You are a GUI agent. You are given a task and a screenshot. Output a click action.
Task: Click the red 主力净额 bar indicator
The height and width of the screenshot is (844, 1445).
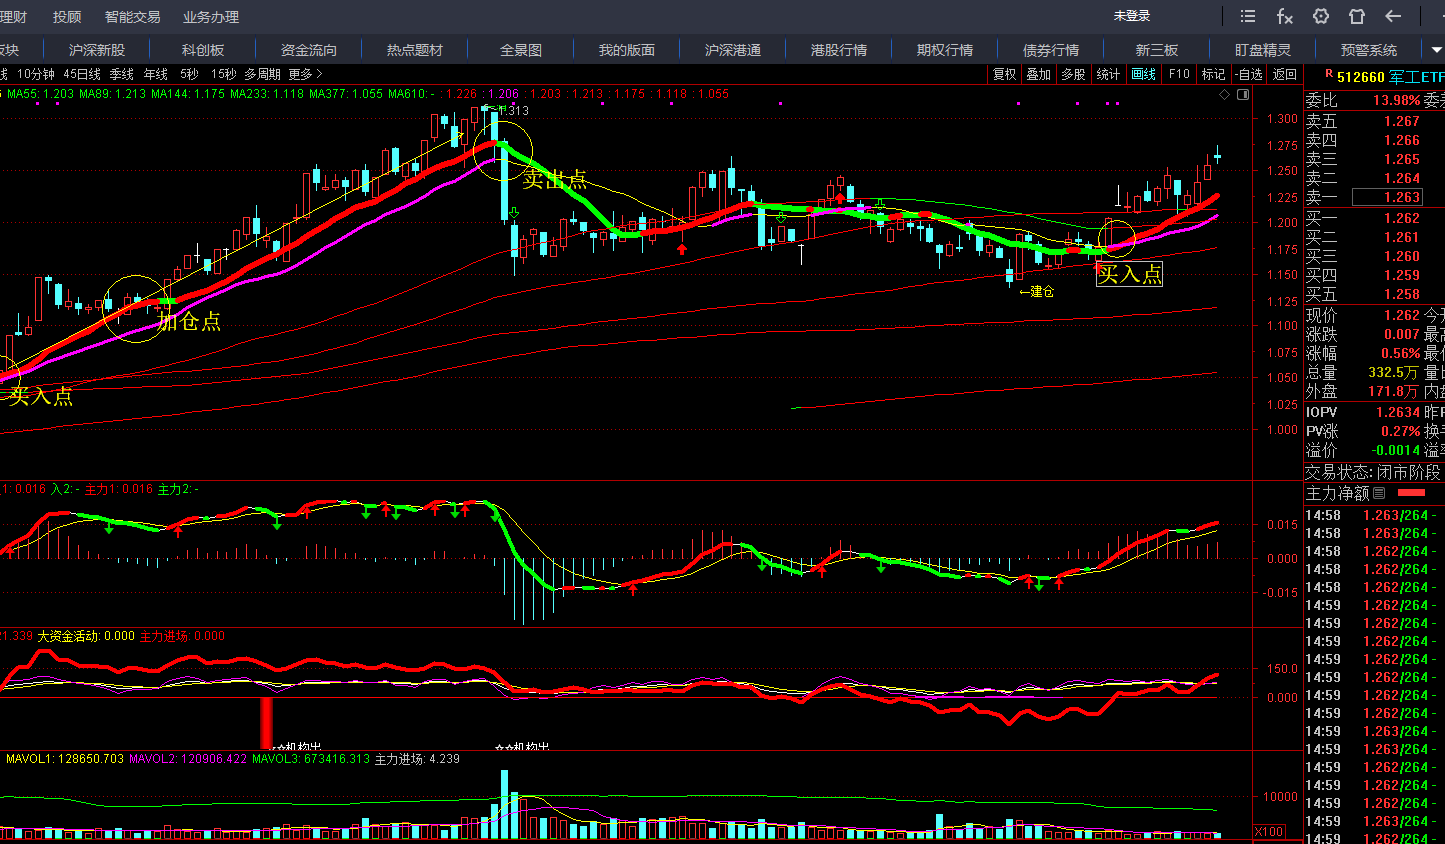(x=1411, y=493)
